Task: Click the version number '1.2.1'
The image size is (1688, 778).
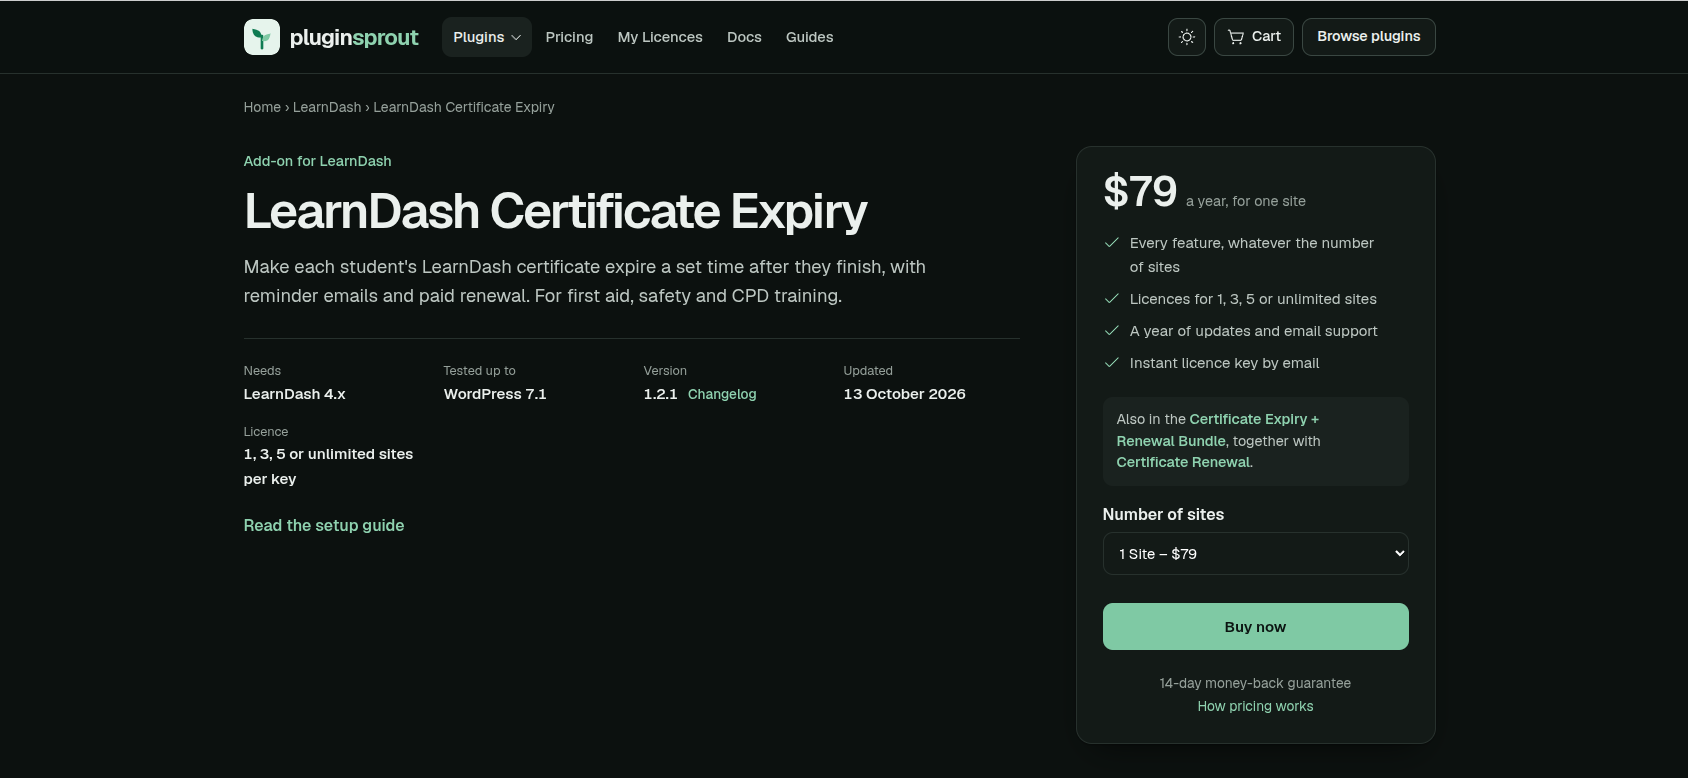Action: (x=661, y=394)
